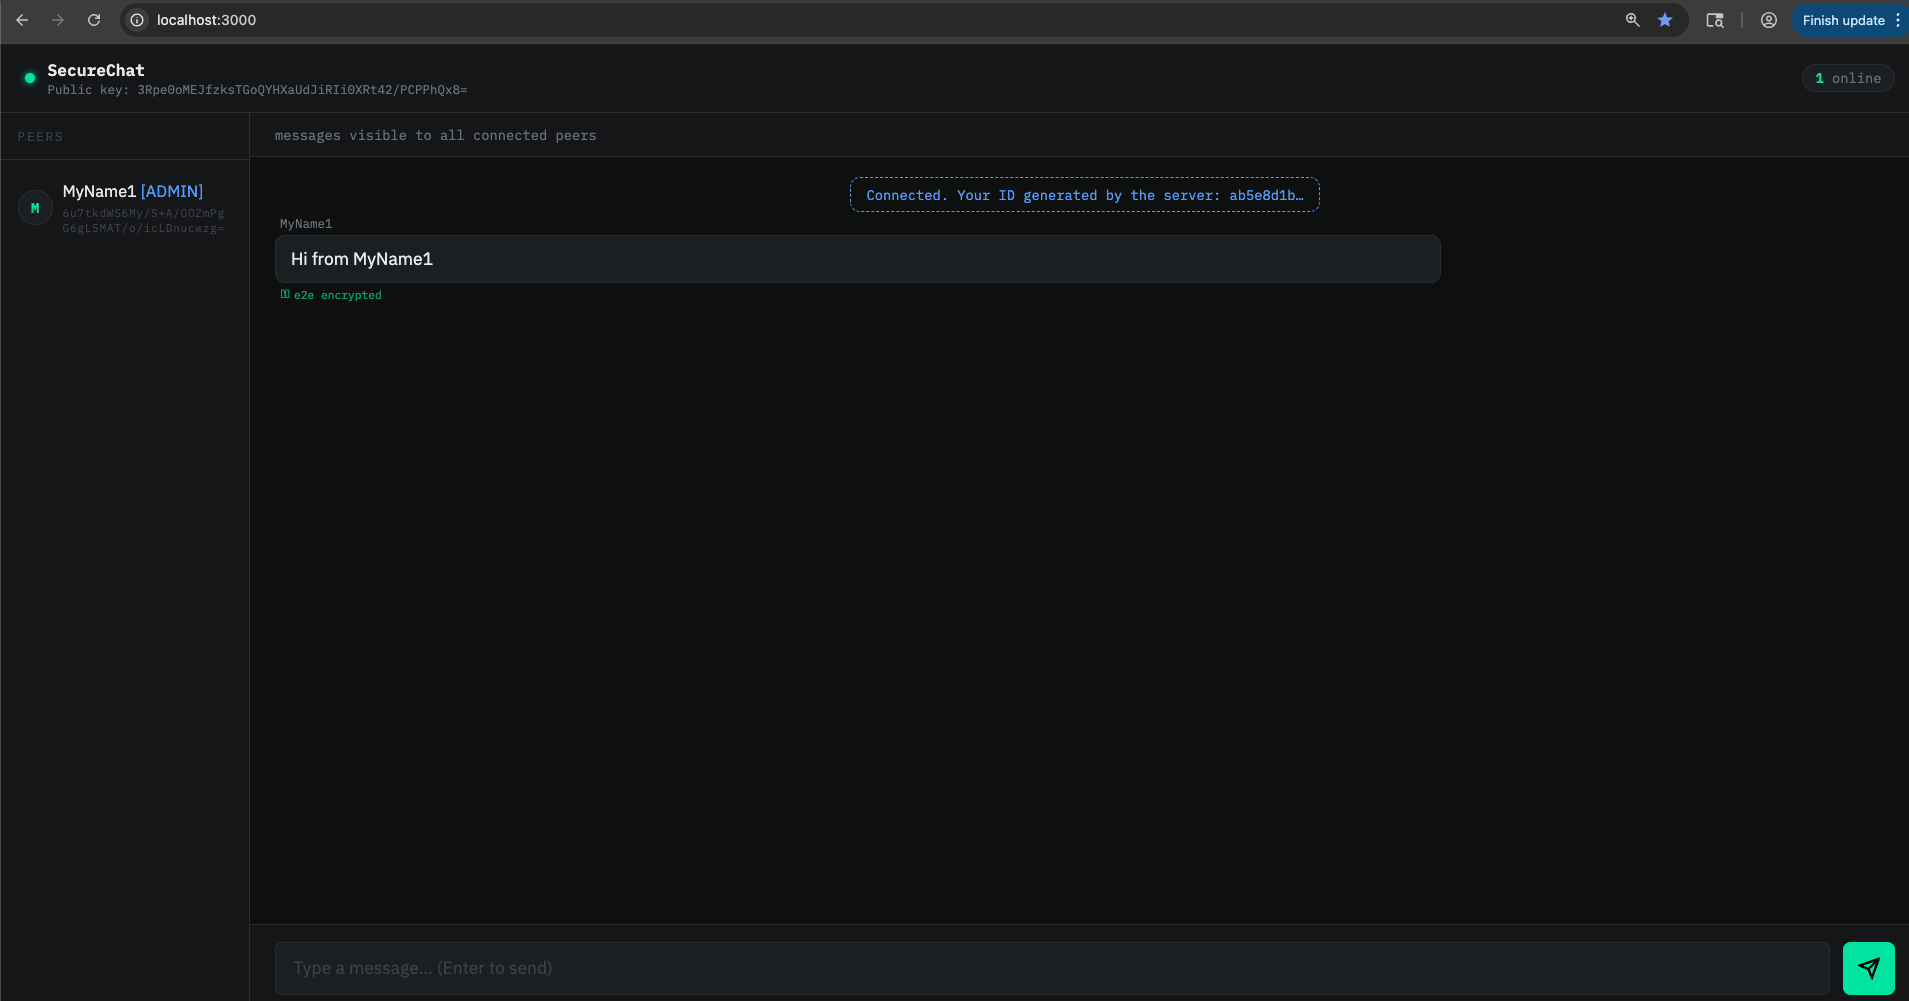Select the MyName1 [ADMIN] peer entry
The image size is (1909, 1001).
[132, 190]
